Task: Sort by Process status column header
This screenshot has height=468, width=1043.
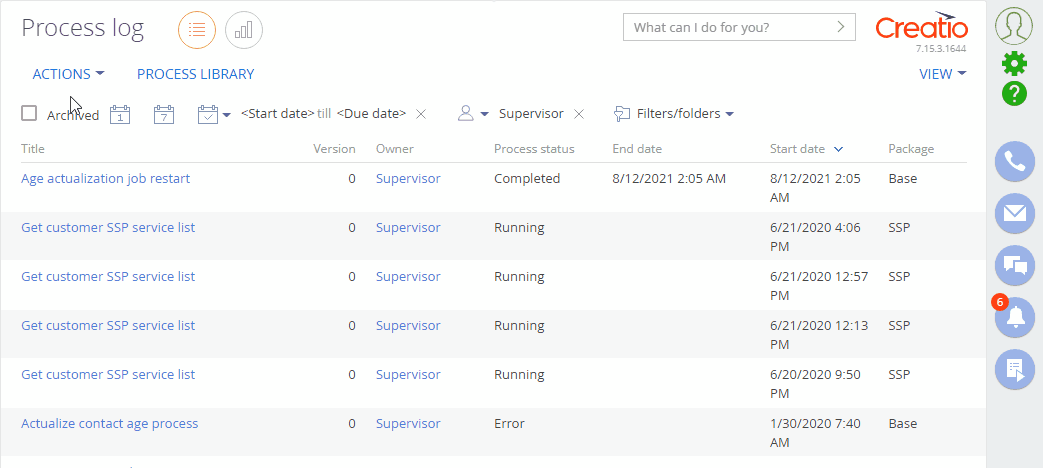Action: [x=534, y=149]
